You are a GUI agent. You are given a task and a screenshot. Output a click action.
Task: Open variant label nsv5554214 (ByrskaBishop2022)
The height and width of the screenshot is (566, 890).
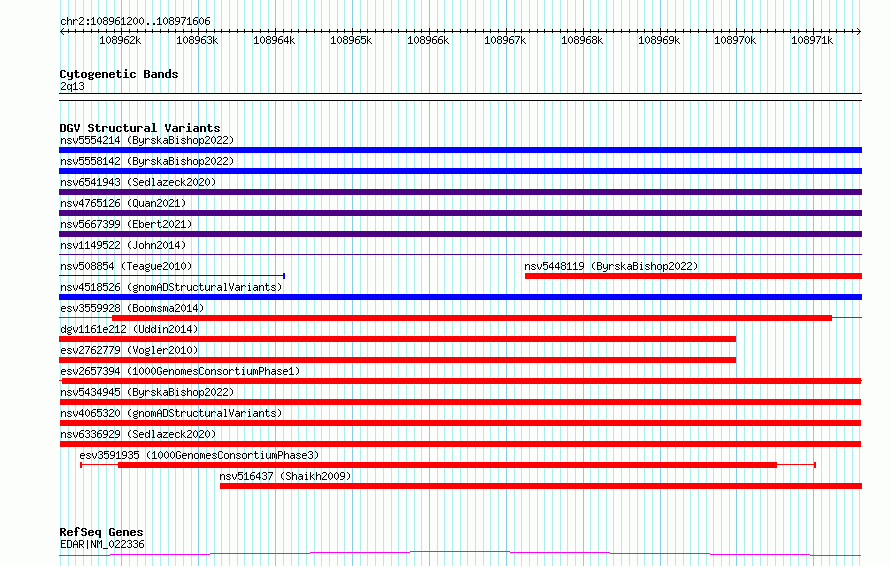[147, 140]
